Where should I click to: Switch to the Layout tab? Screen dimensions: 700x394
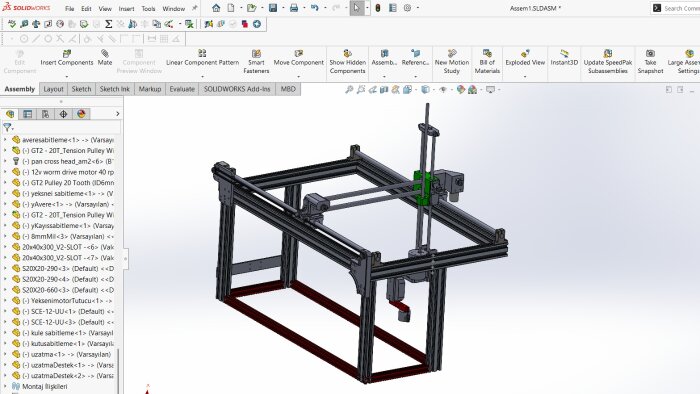(x=53, y=89)
